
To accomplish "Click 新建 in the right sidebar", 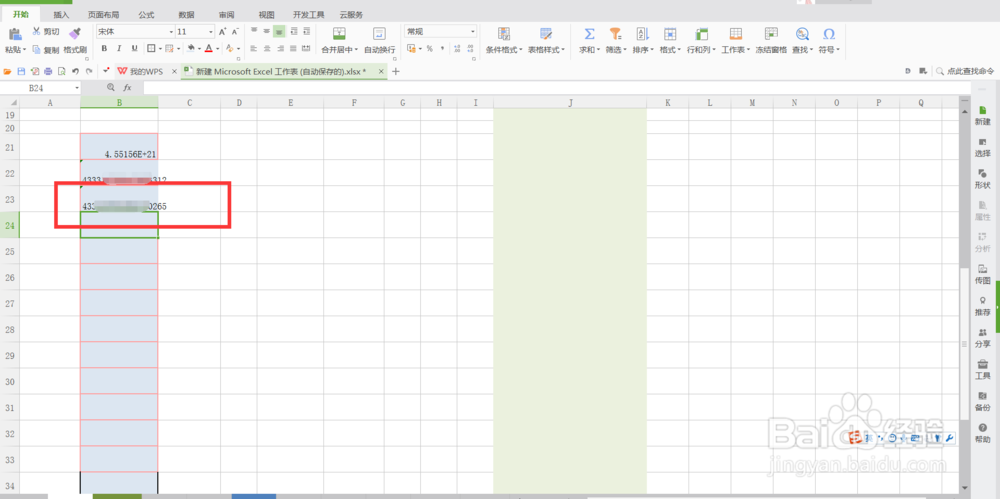I will pyautogui.click(x=983, y=115).
